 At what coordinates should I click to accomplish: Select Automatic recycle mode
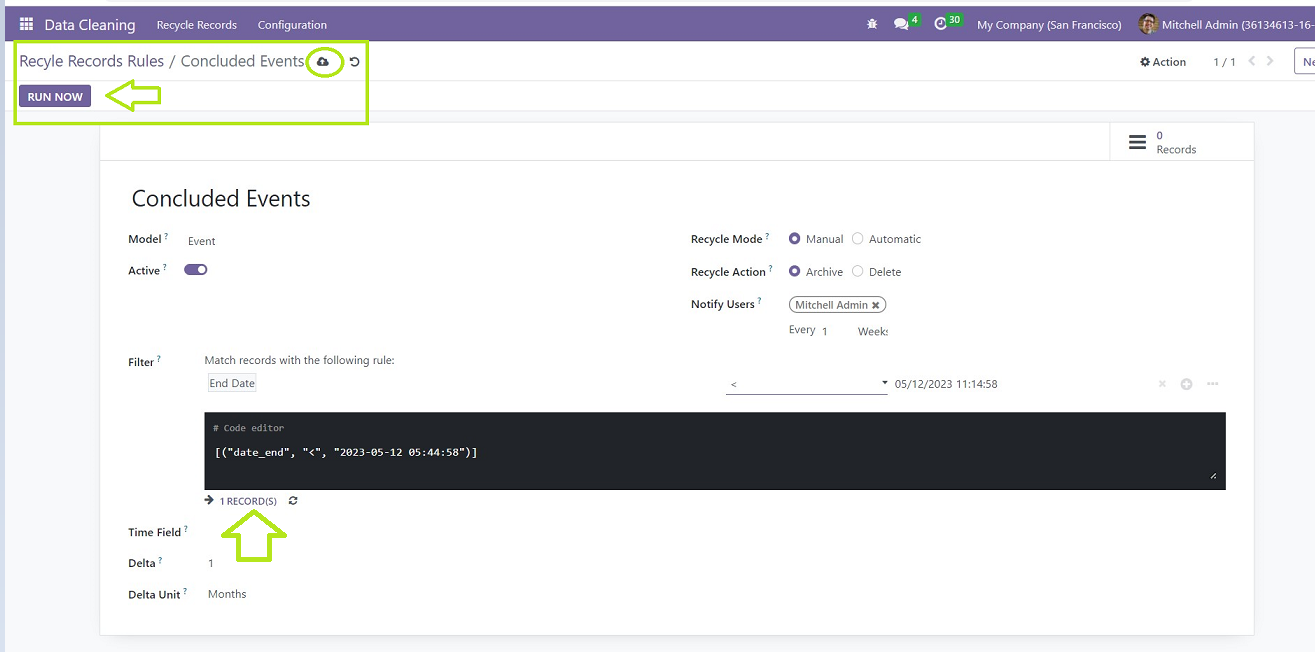857,239
